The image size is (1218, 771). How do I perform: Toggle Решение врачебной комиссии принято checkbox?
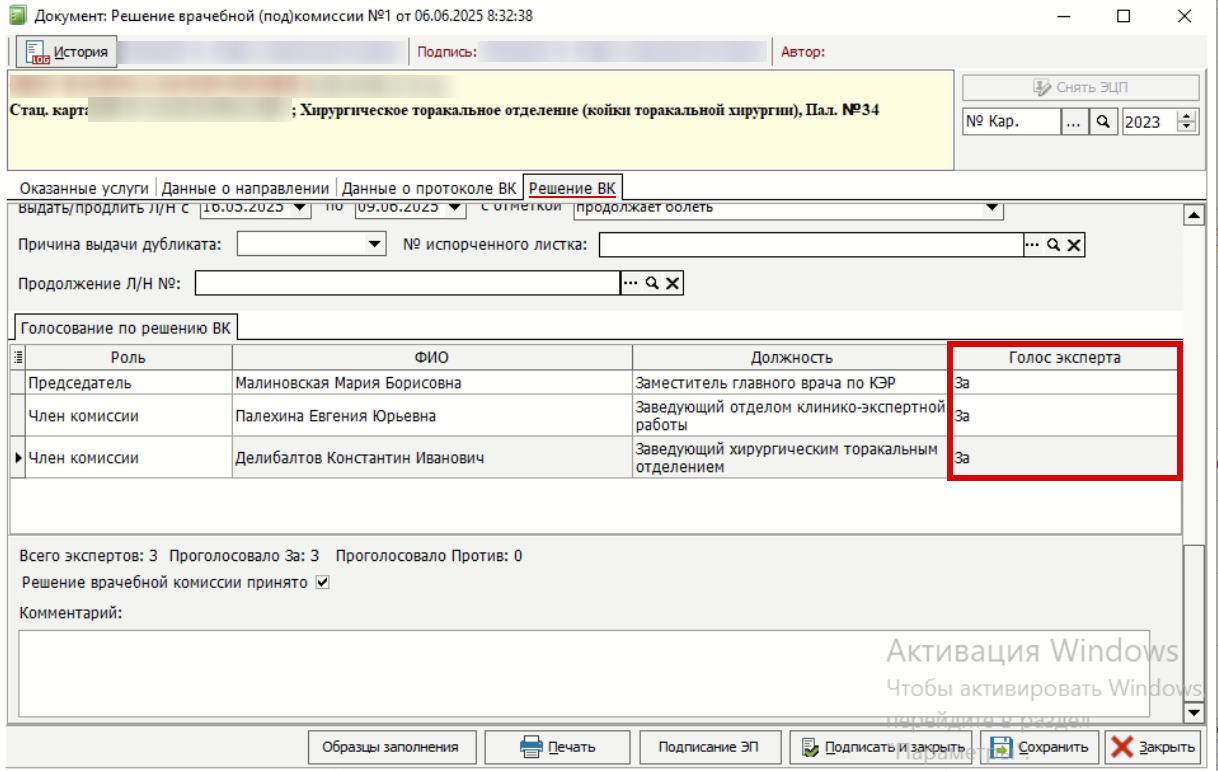point(322,582)
